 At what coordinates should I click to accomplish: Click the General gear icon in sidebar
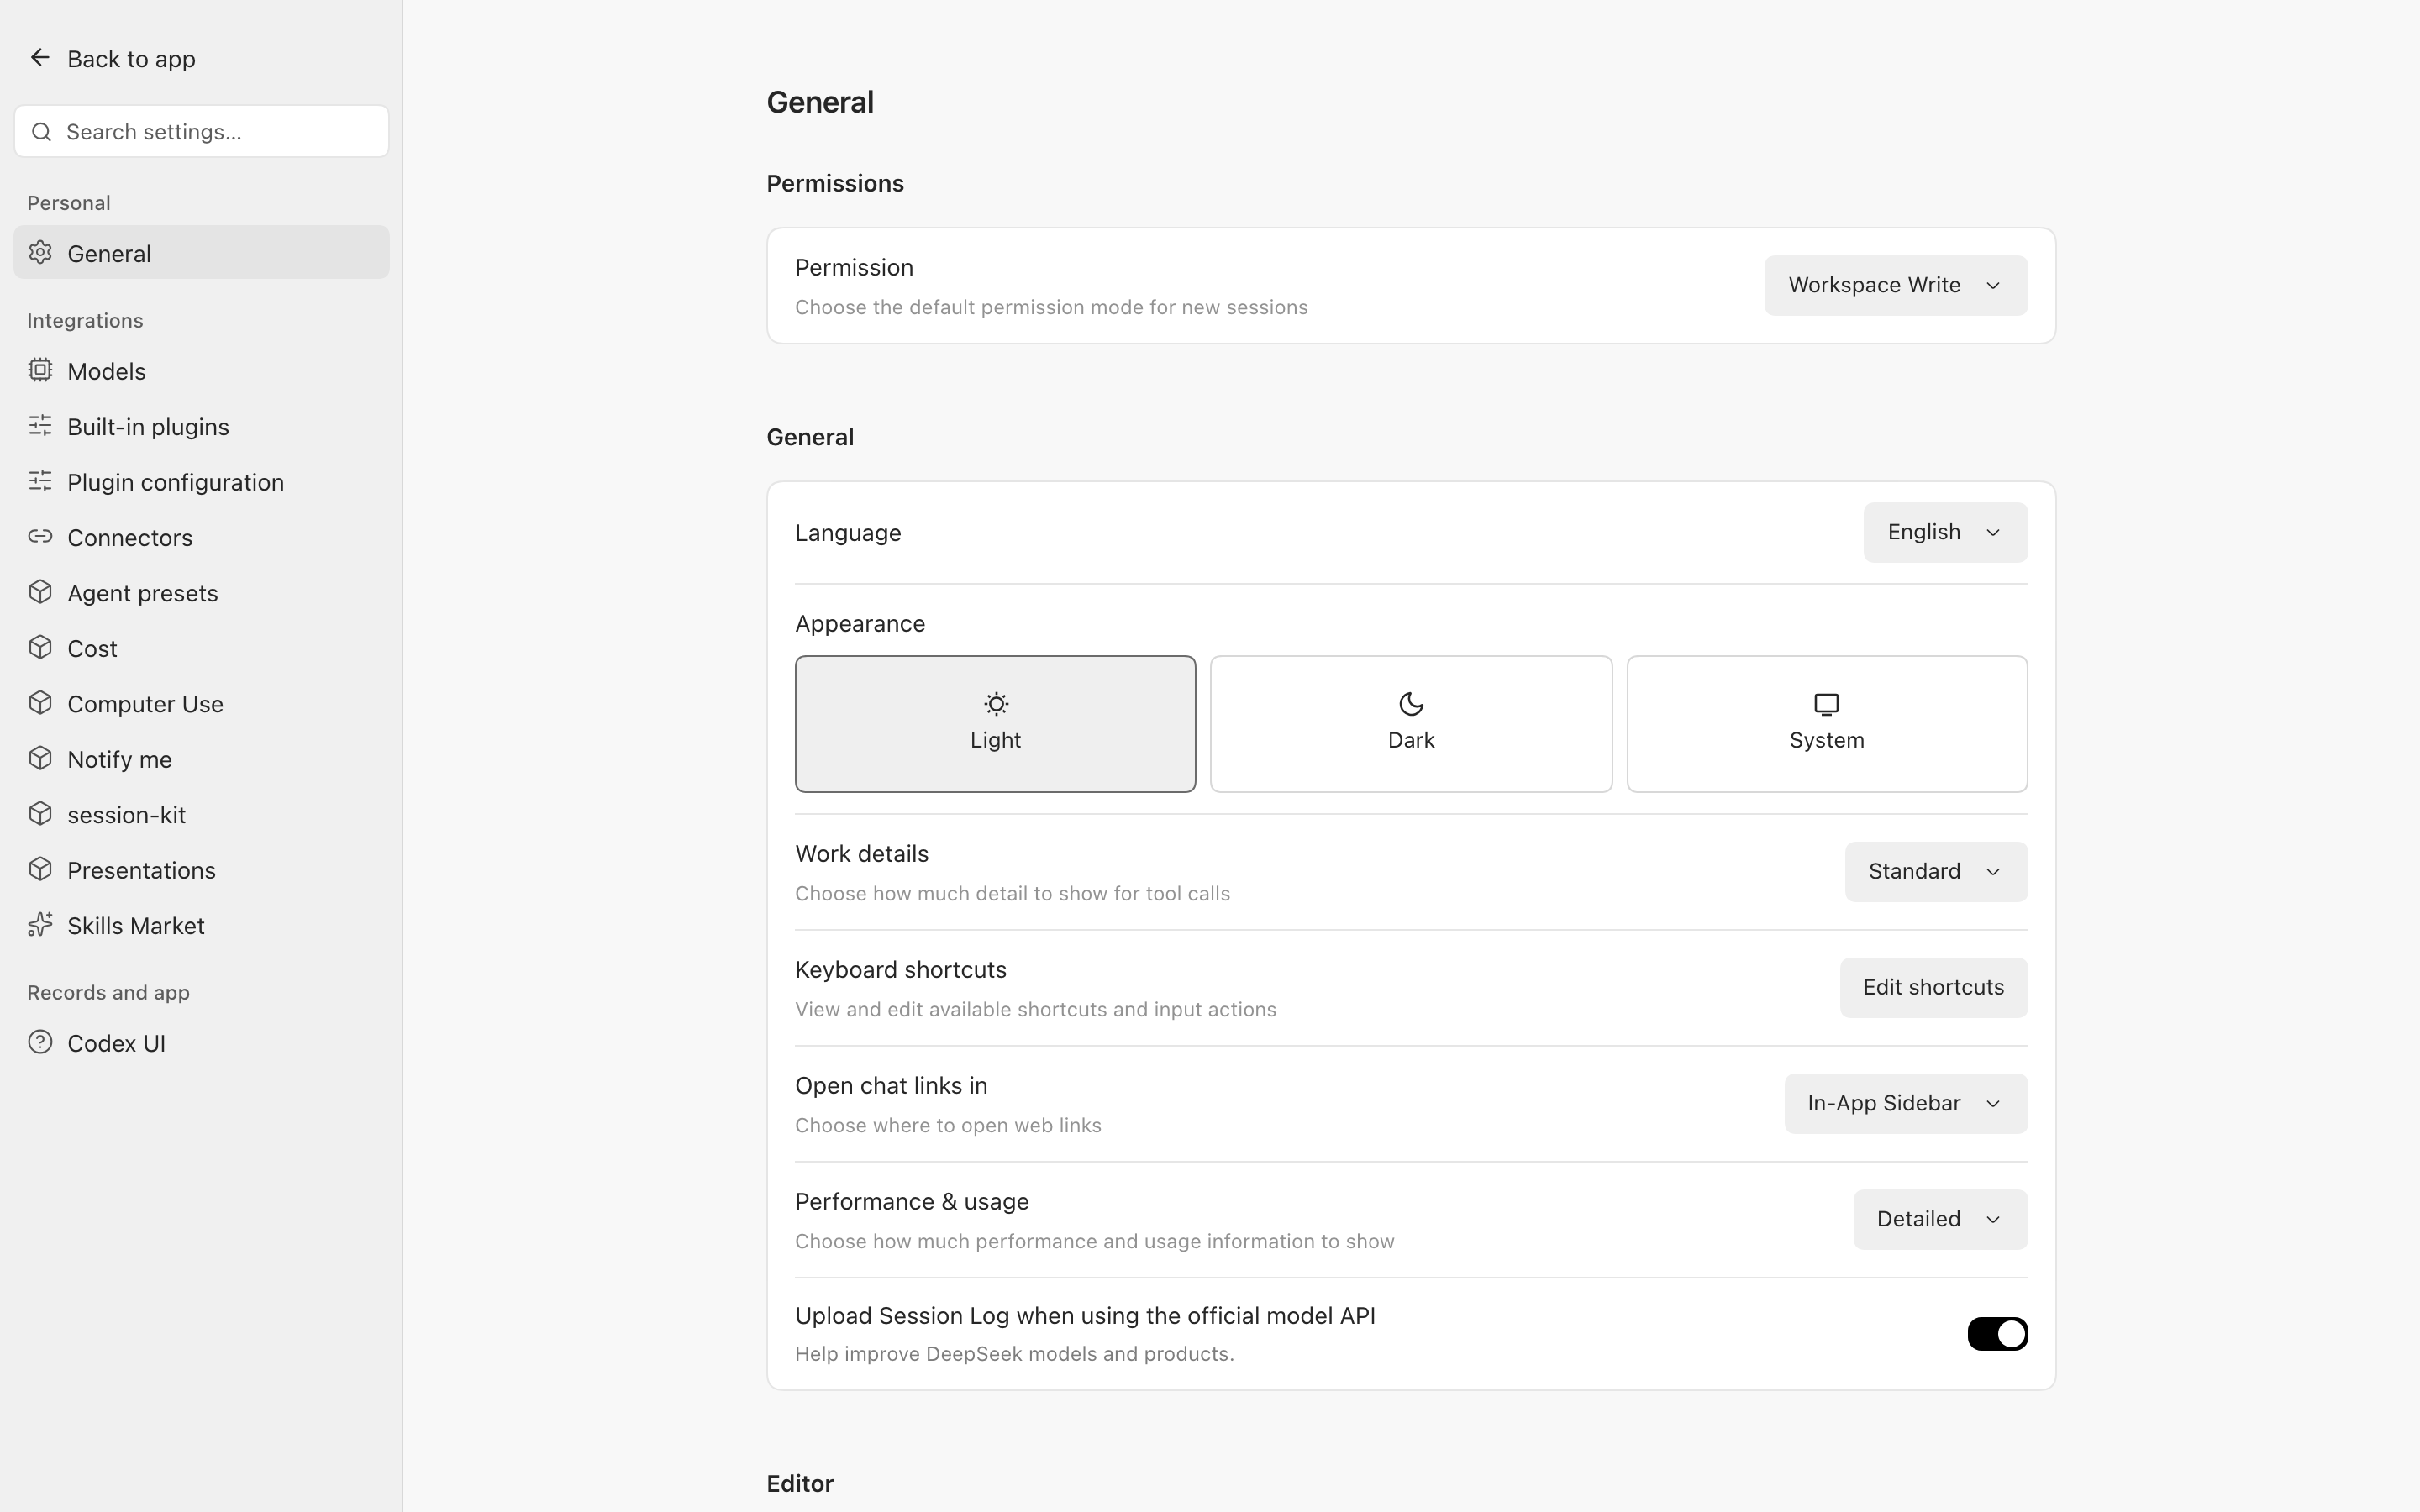click(x=40, y=253)
